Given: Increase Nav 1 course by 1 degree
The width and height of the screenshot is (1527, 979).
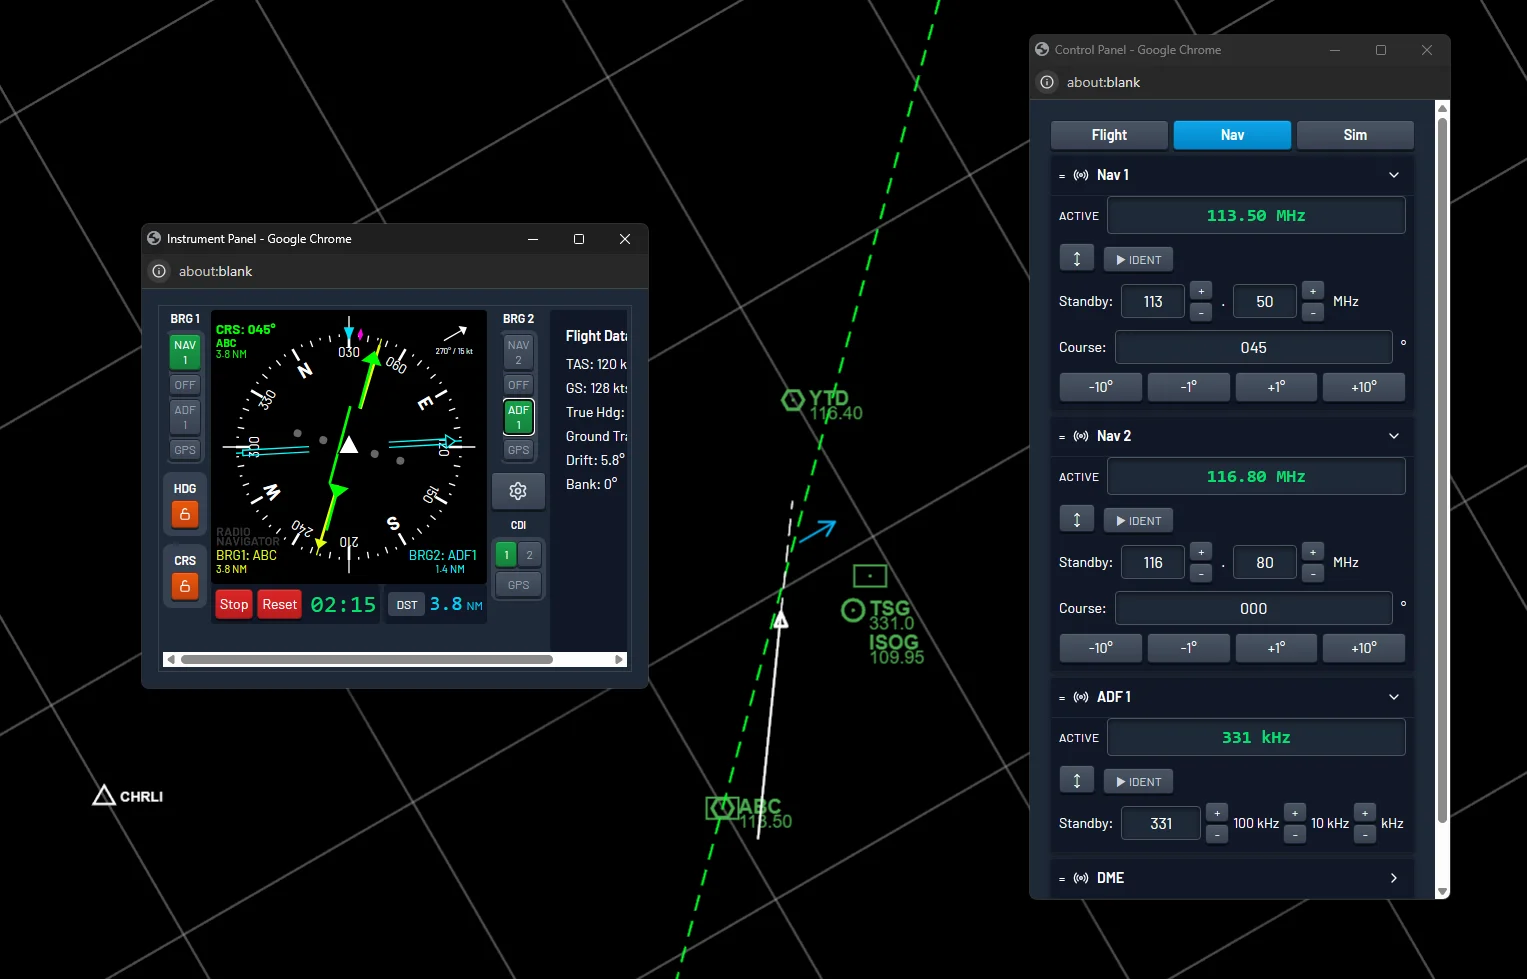Looking at the screenshot, I should coord(1276,387).
